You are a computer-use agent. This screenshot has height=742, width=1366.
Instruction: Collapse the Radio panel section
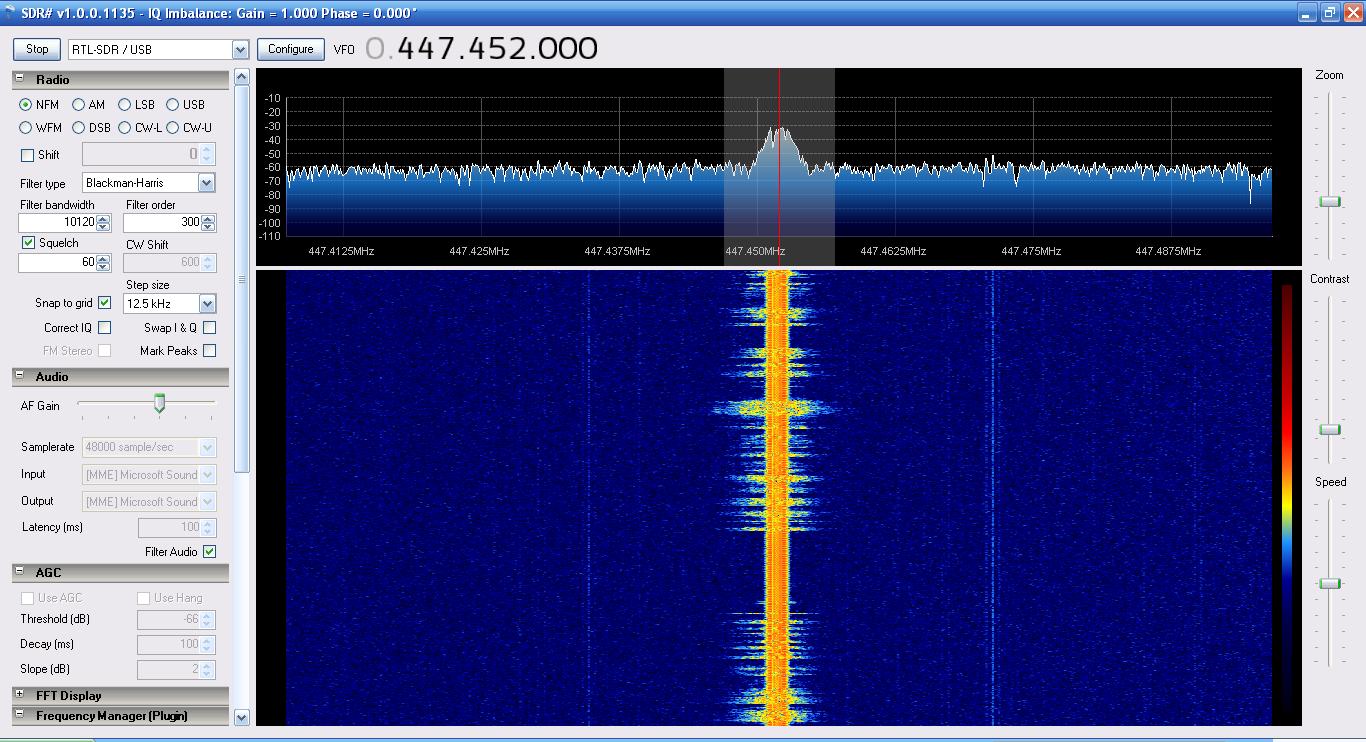[x=19, y=79]
